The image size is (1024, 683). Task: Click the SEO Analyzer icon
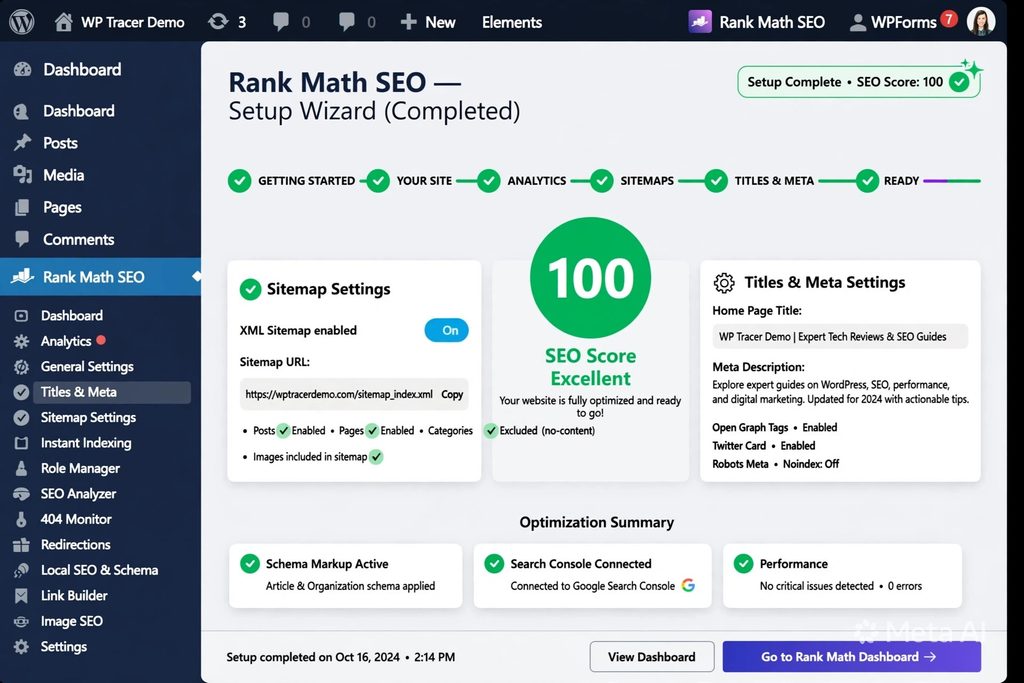tap(22, 494)
